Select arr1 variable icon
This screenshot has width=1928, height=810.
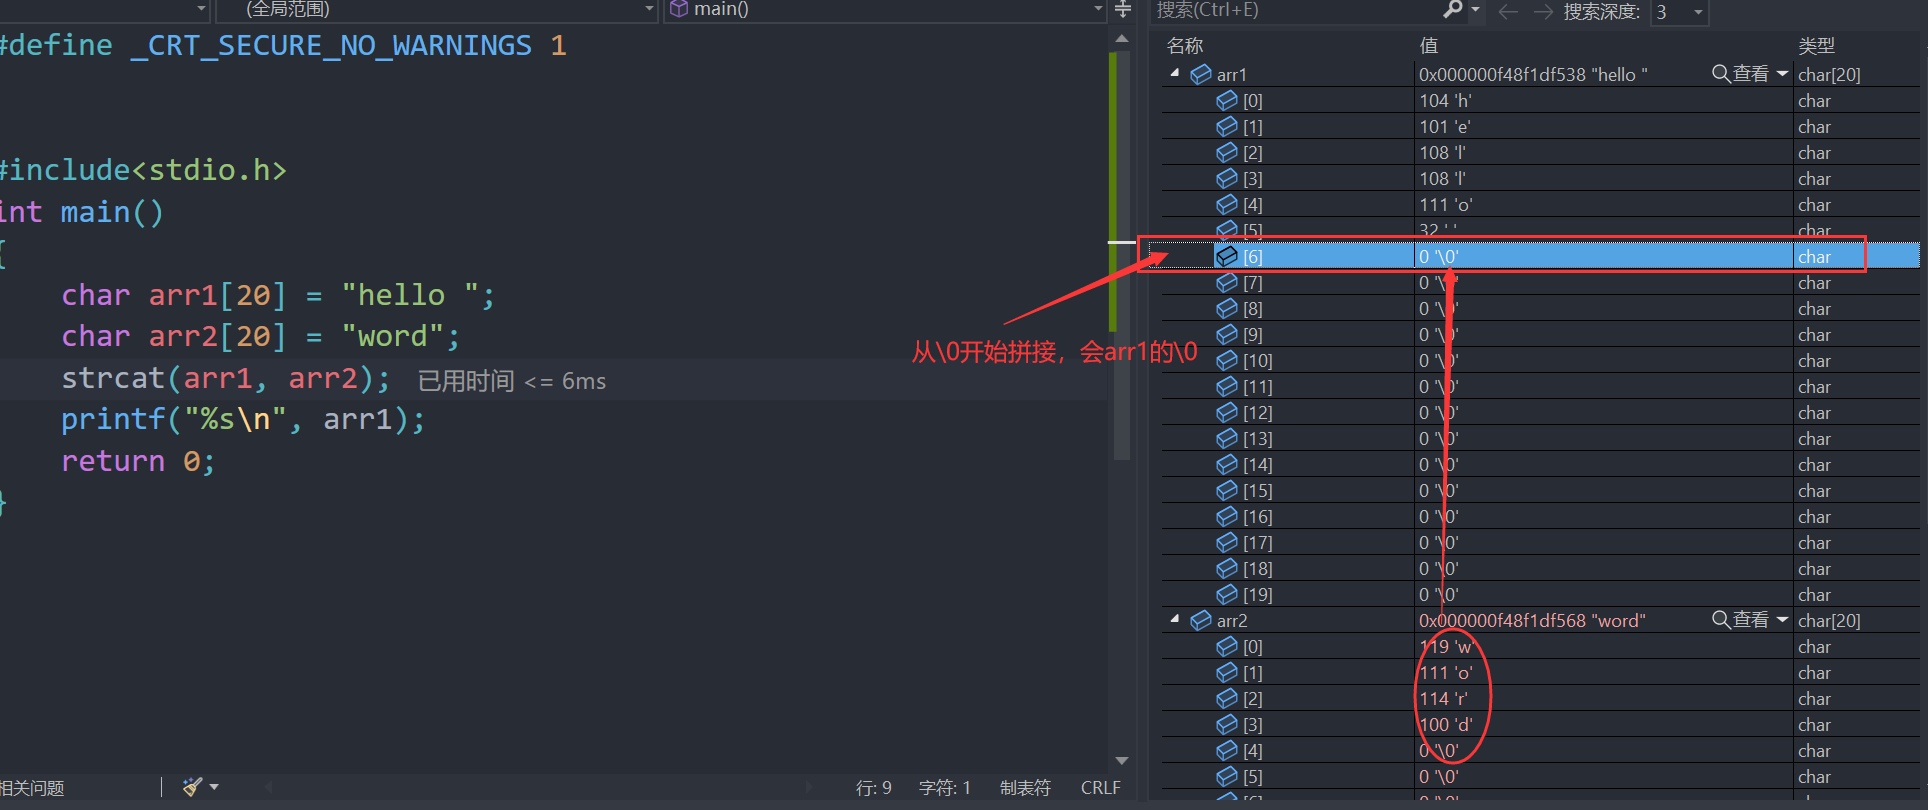pyautogui.click(x=1201, y=74)
